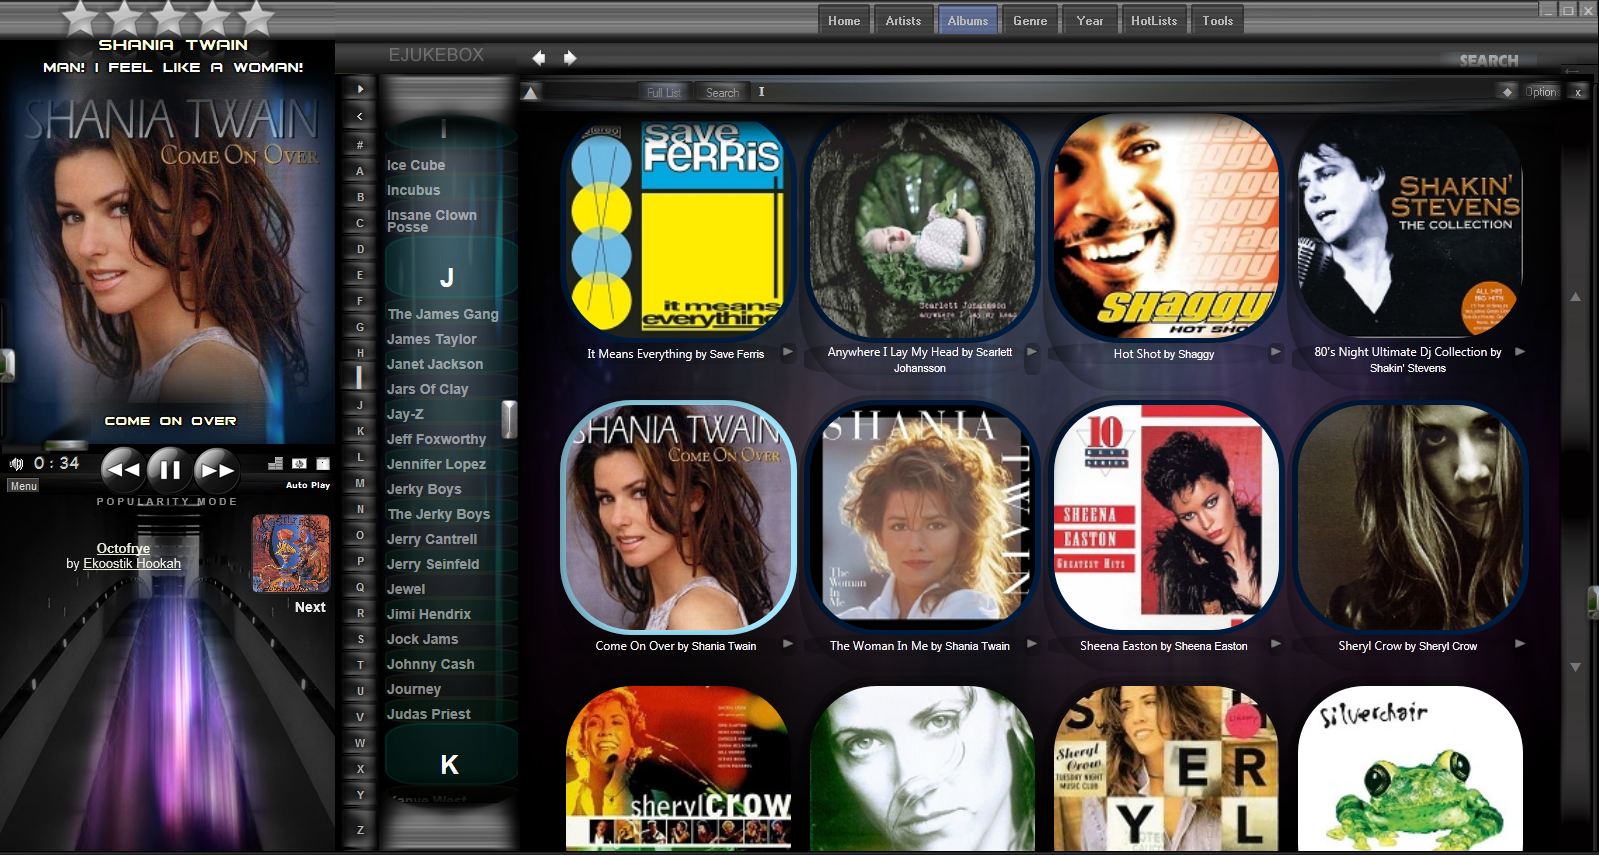
Task: Click the artist list scrollbar handle
Action: coord(509,419)
